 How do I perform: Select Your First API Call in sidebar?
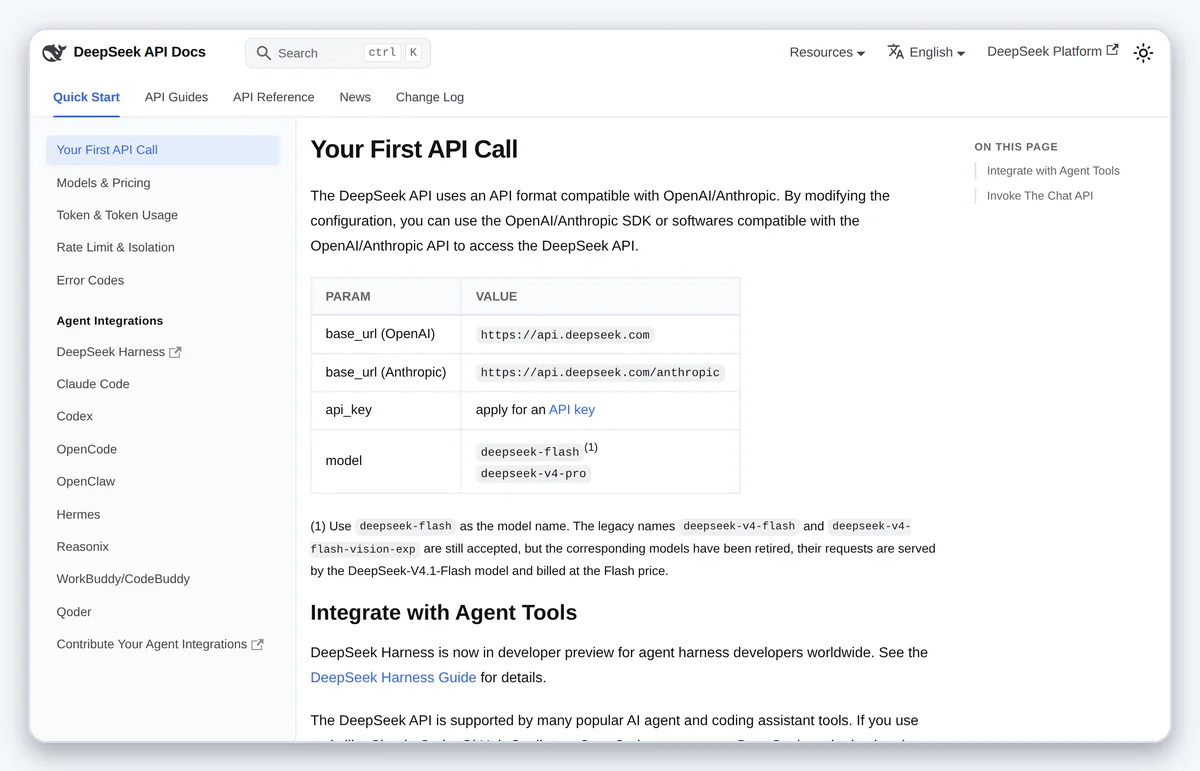163,150
